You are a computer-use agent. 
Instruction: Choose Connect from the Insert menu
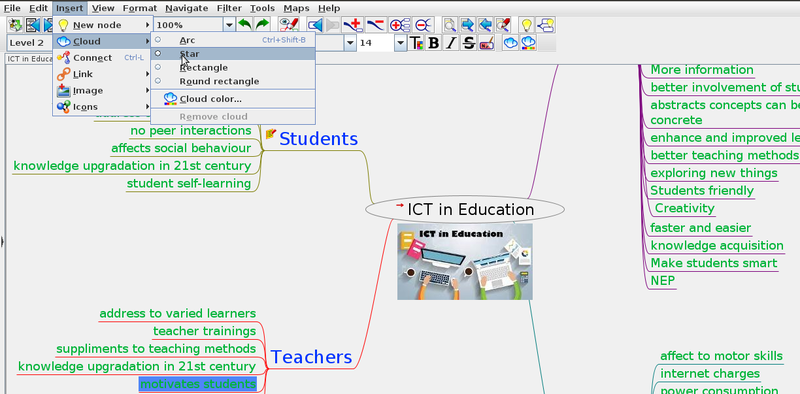click(x=103, y=58)
